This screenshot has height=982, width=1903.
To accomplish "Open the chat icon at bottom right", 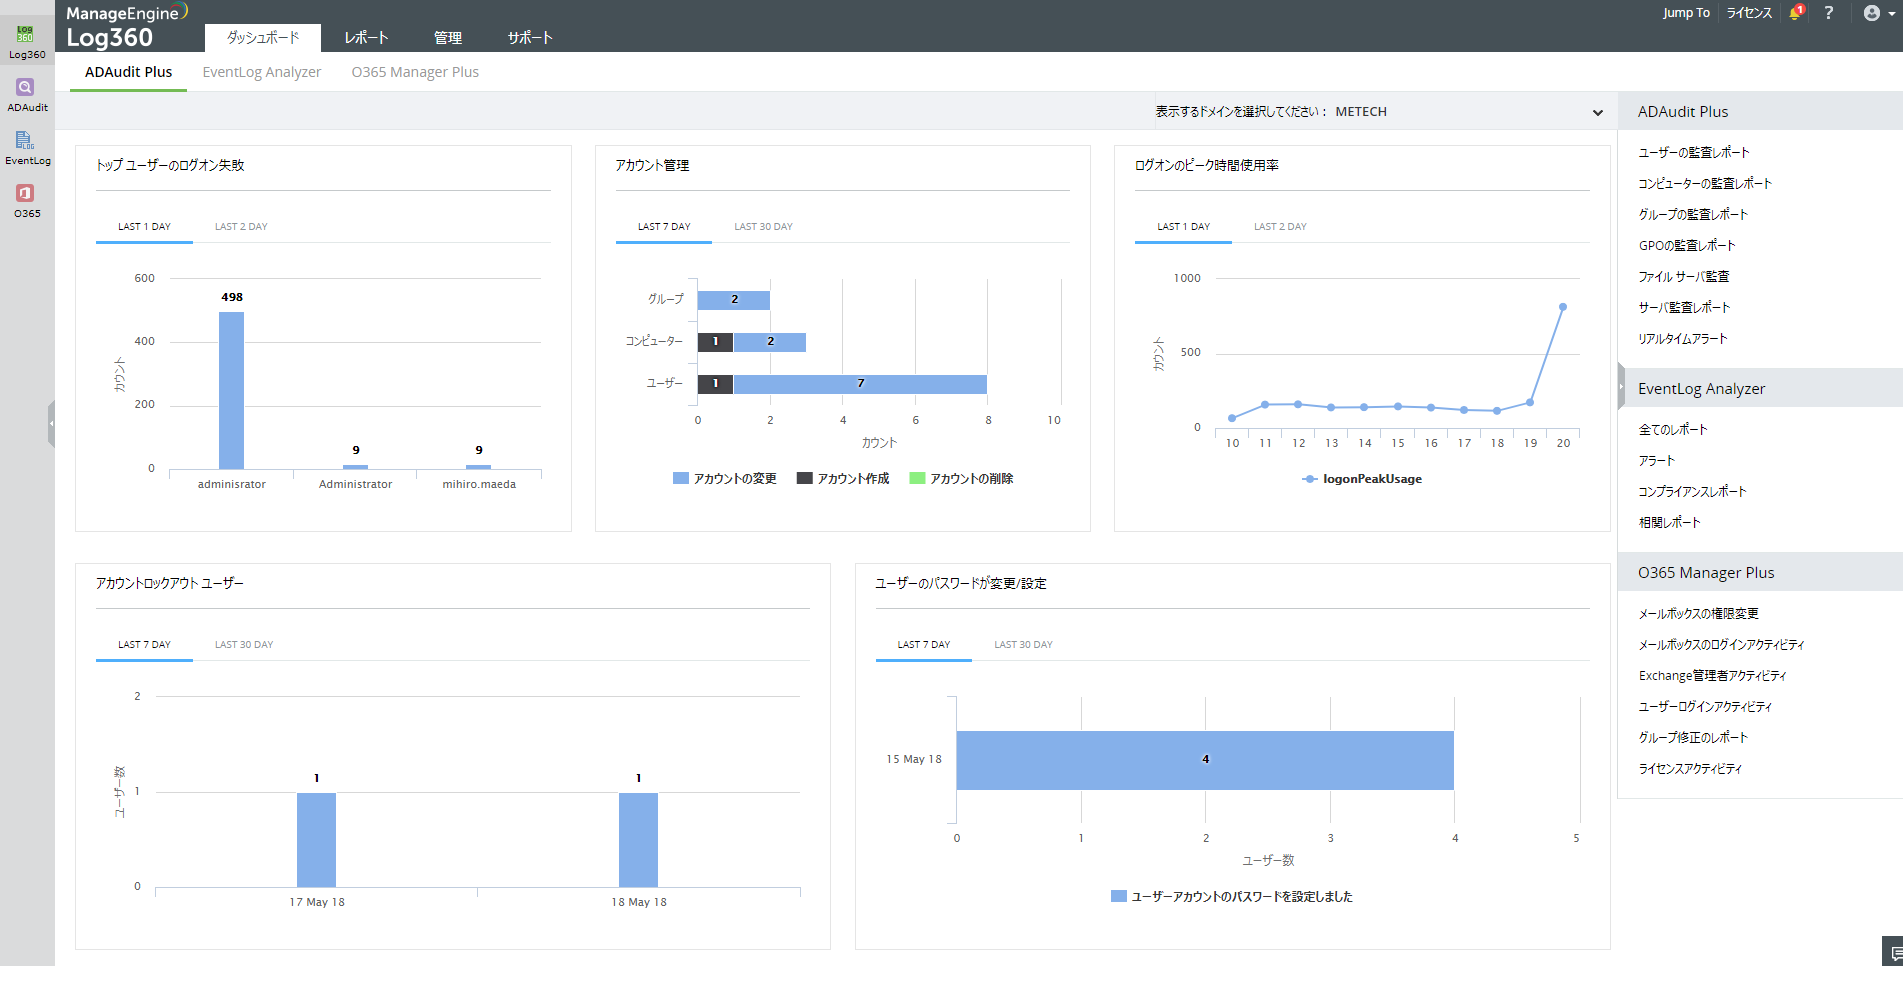I will (1895, 953).
